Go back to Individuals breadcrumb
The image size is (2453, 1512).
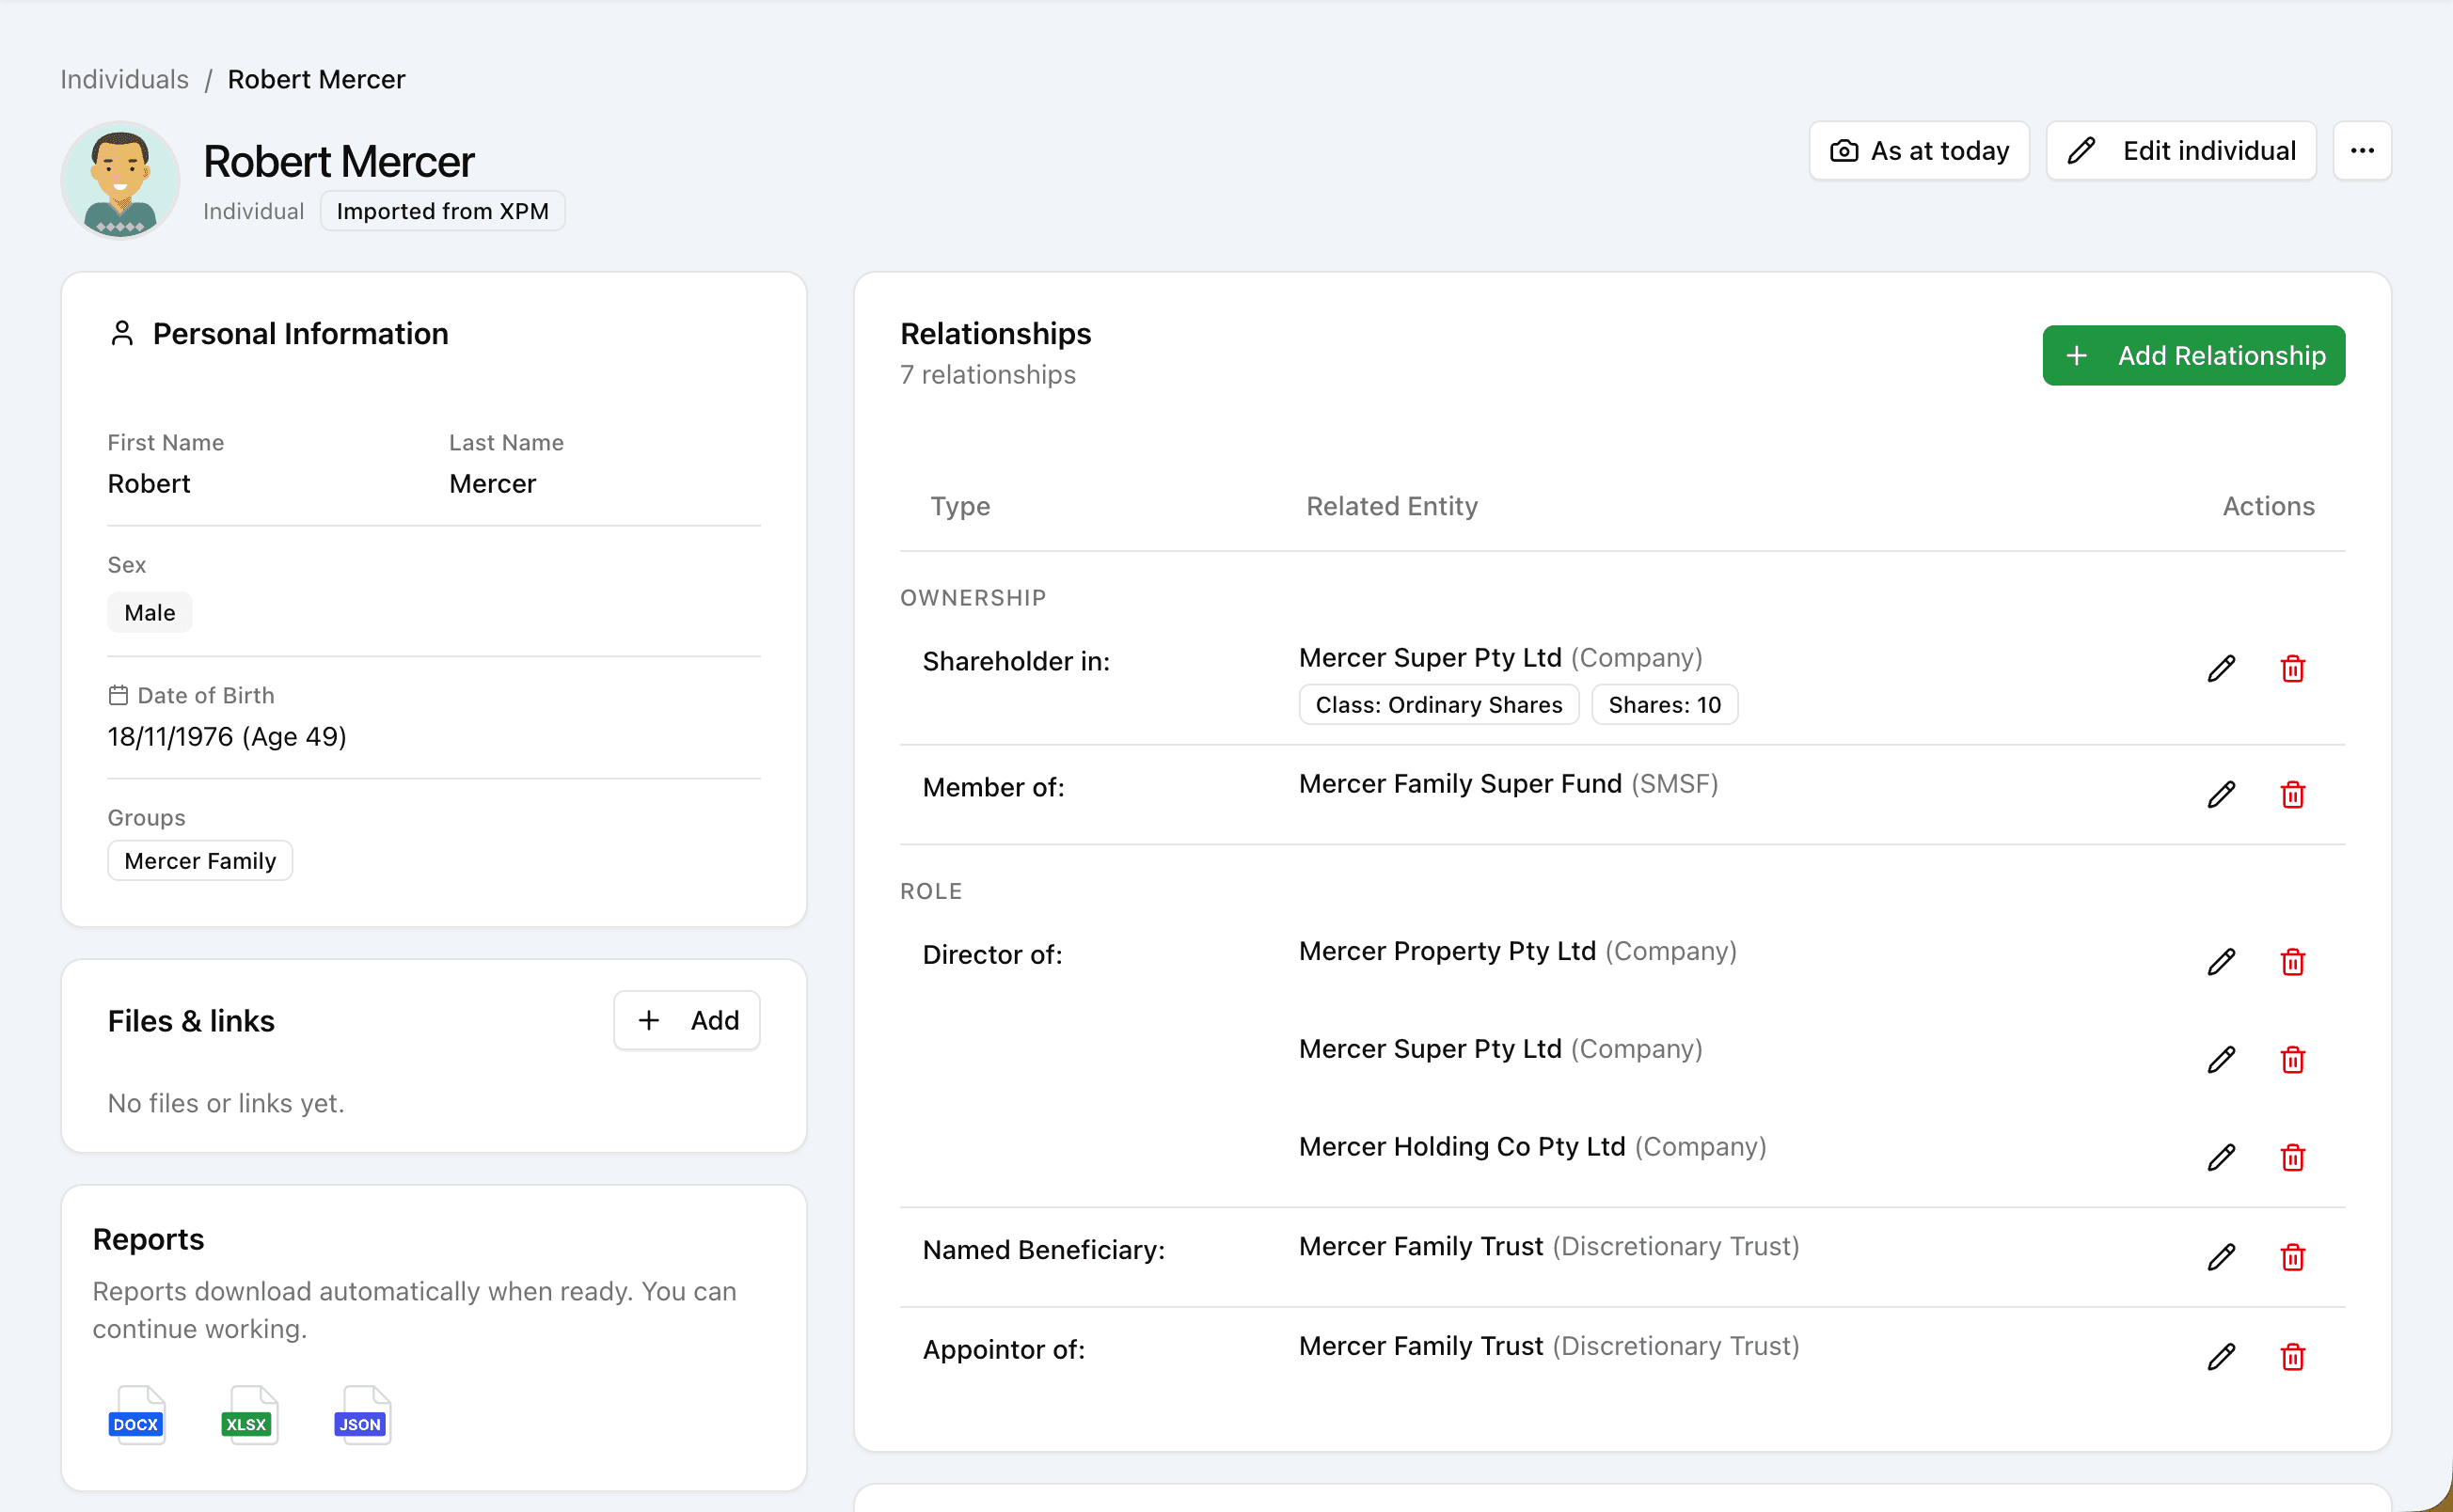coord(124,79)
